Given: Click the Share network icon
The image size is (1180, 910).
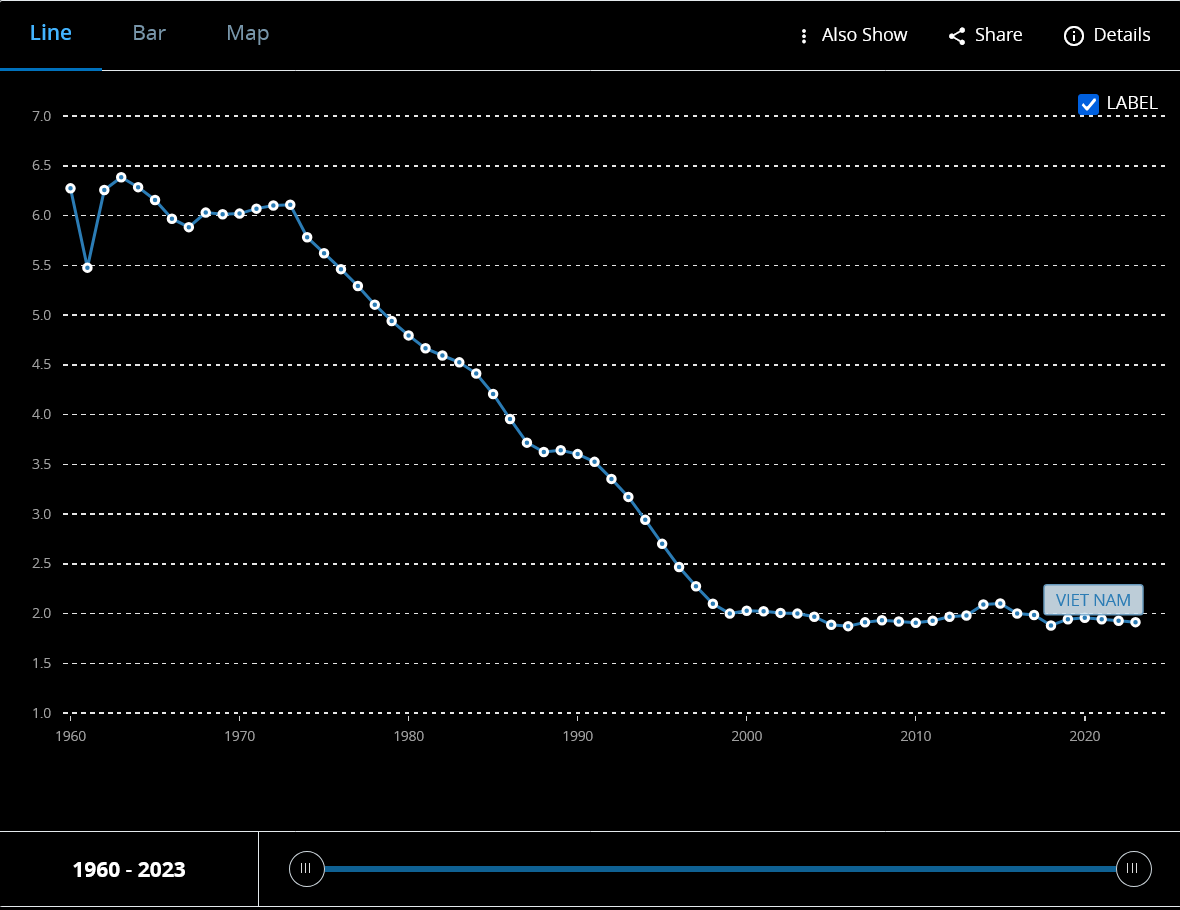Looking at the screenshot, I should coord(956,36).
